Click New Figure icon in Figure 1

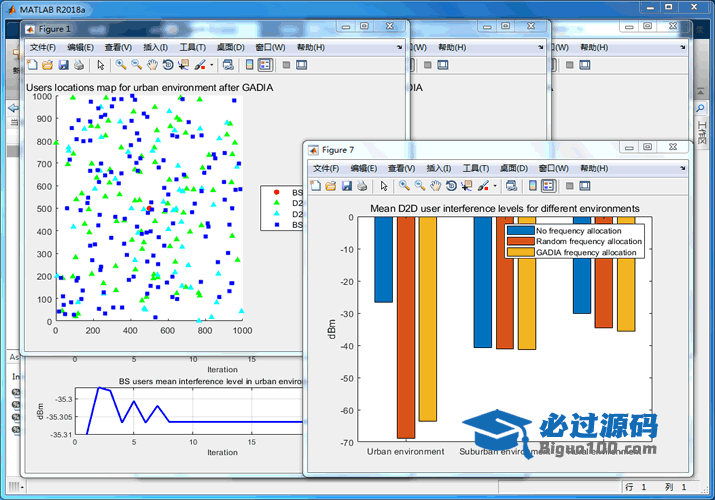32,65
